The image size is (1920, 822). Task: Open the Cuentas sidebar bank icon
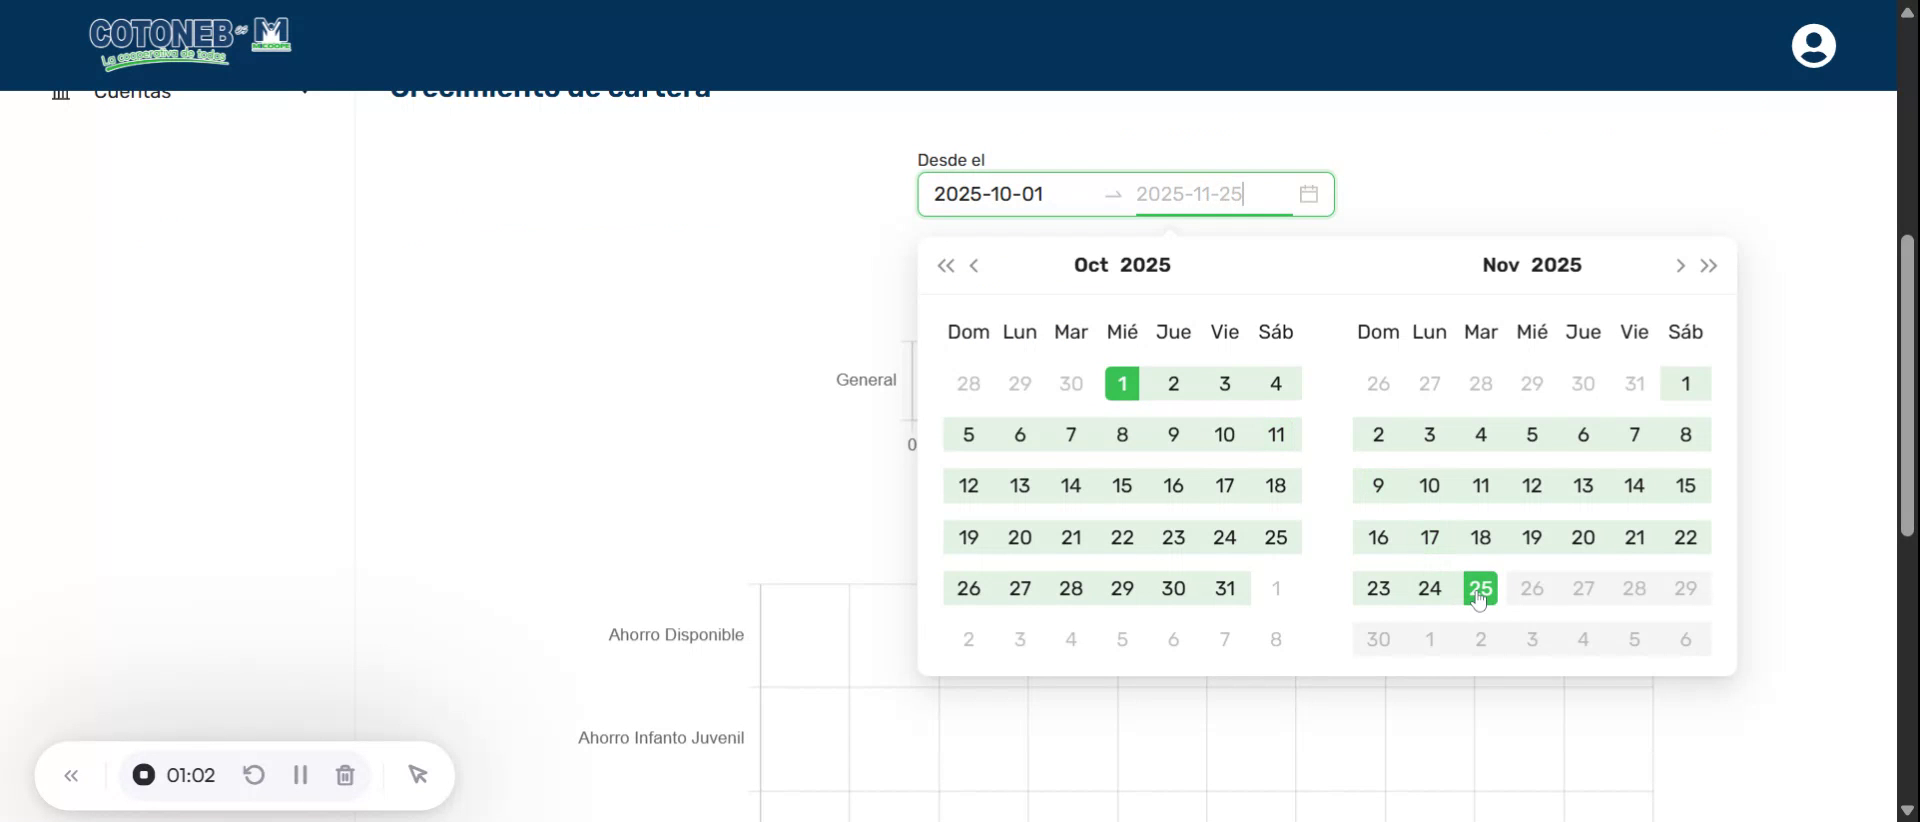[x=61, y=94]
